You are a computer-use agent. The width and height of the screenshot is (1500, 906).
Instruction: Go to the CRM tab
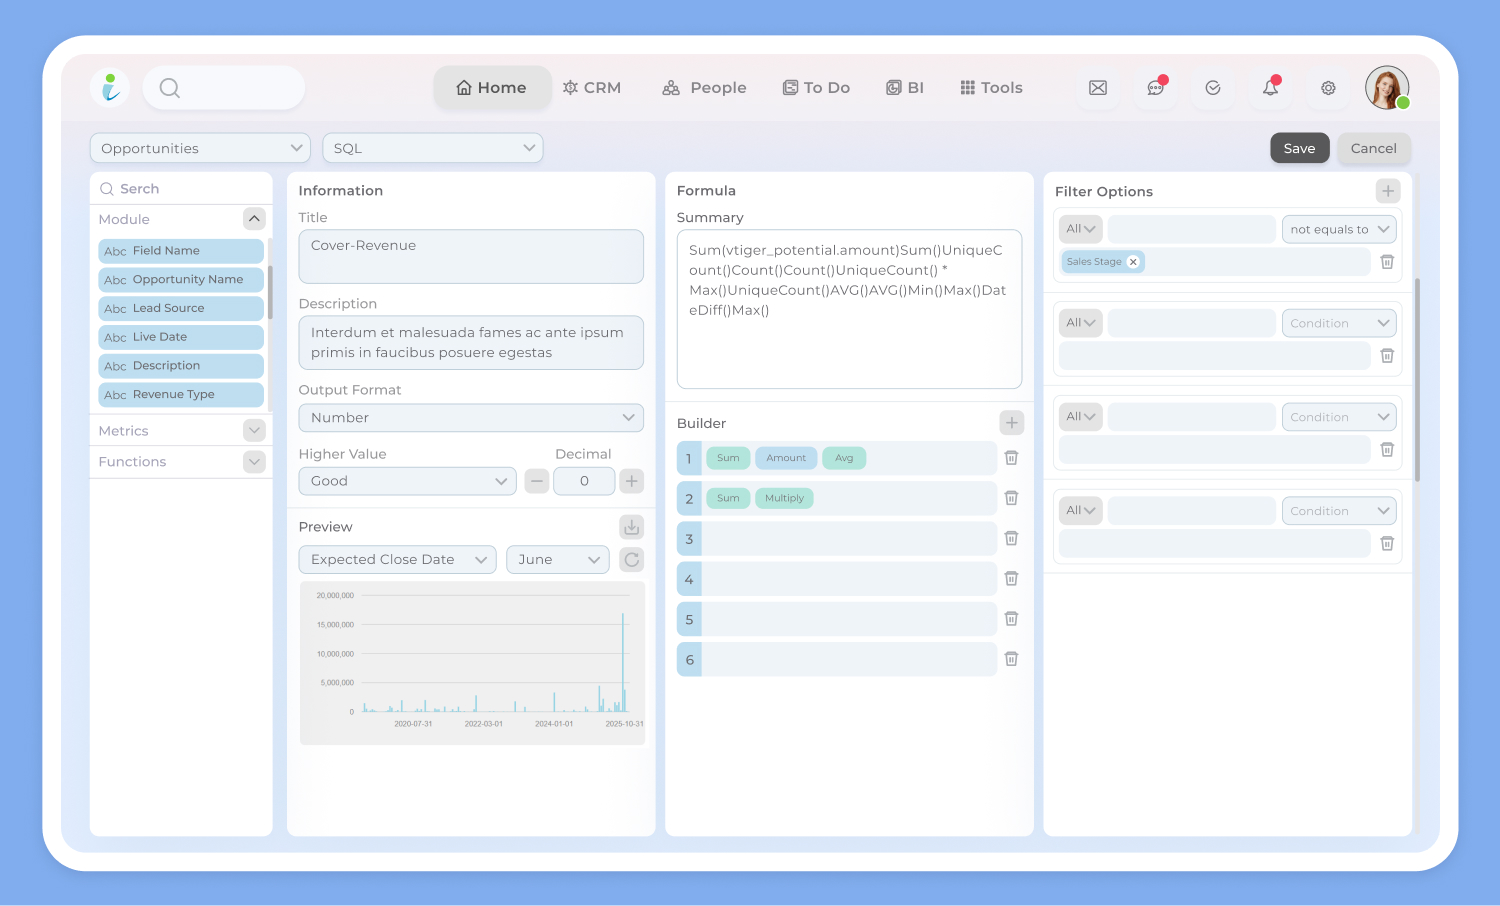coord(592,88)
